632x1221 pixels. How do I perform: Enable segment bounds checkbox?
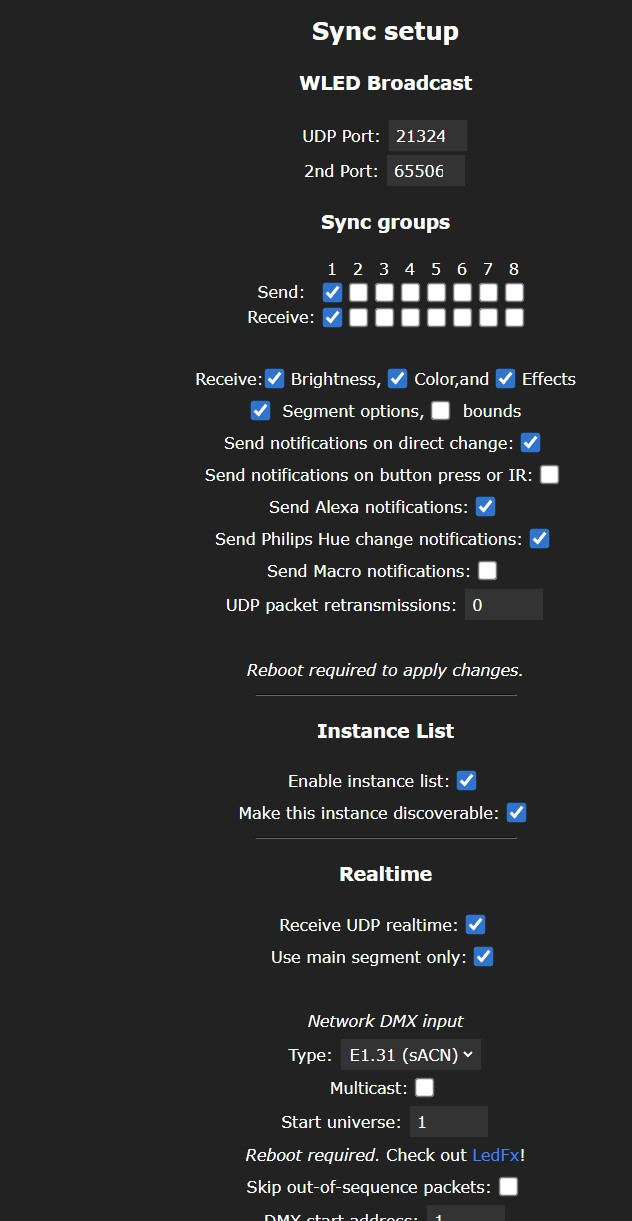click(440, 410)
